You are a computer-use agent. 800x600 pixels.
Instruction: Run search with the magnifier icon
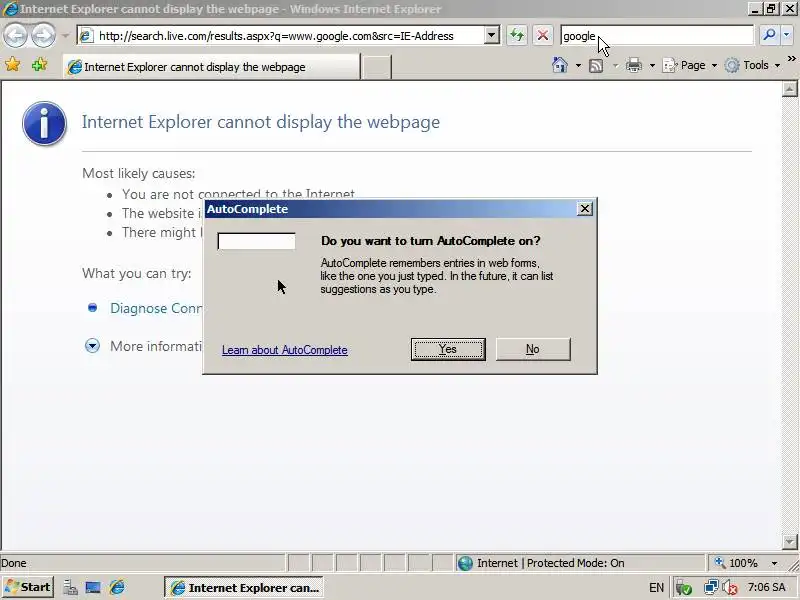[769, 35]
